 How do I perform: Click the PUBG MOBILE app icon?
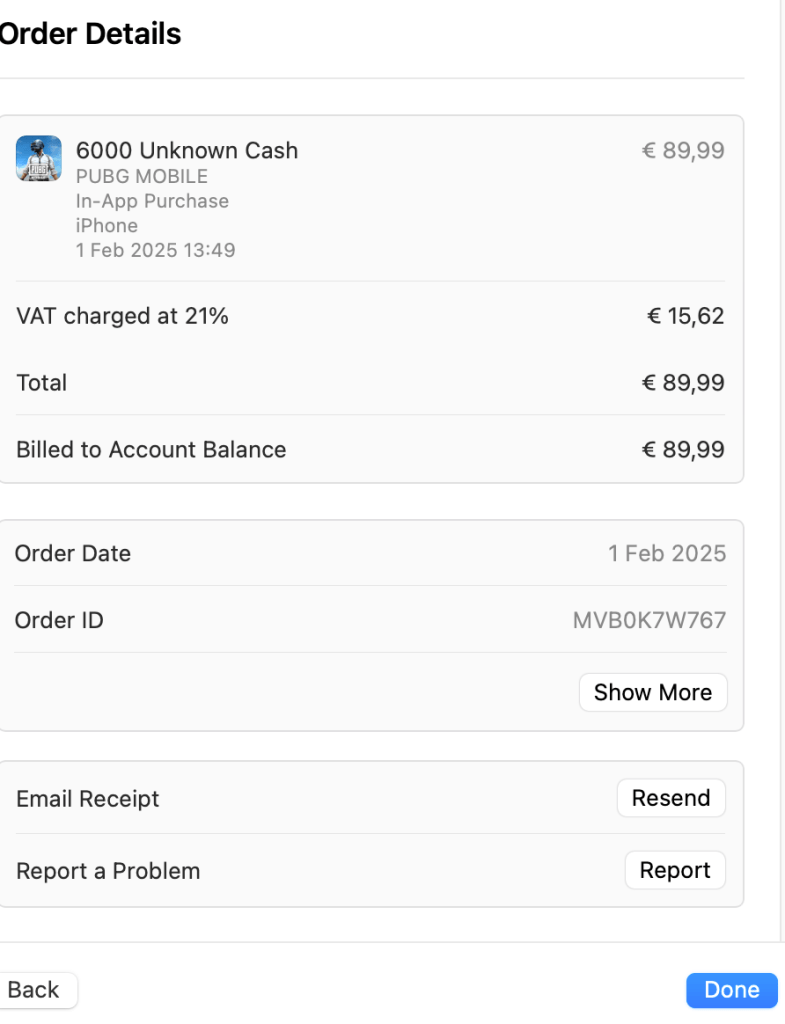click(x=38, y=158)
